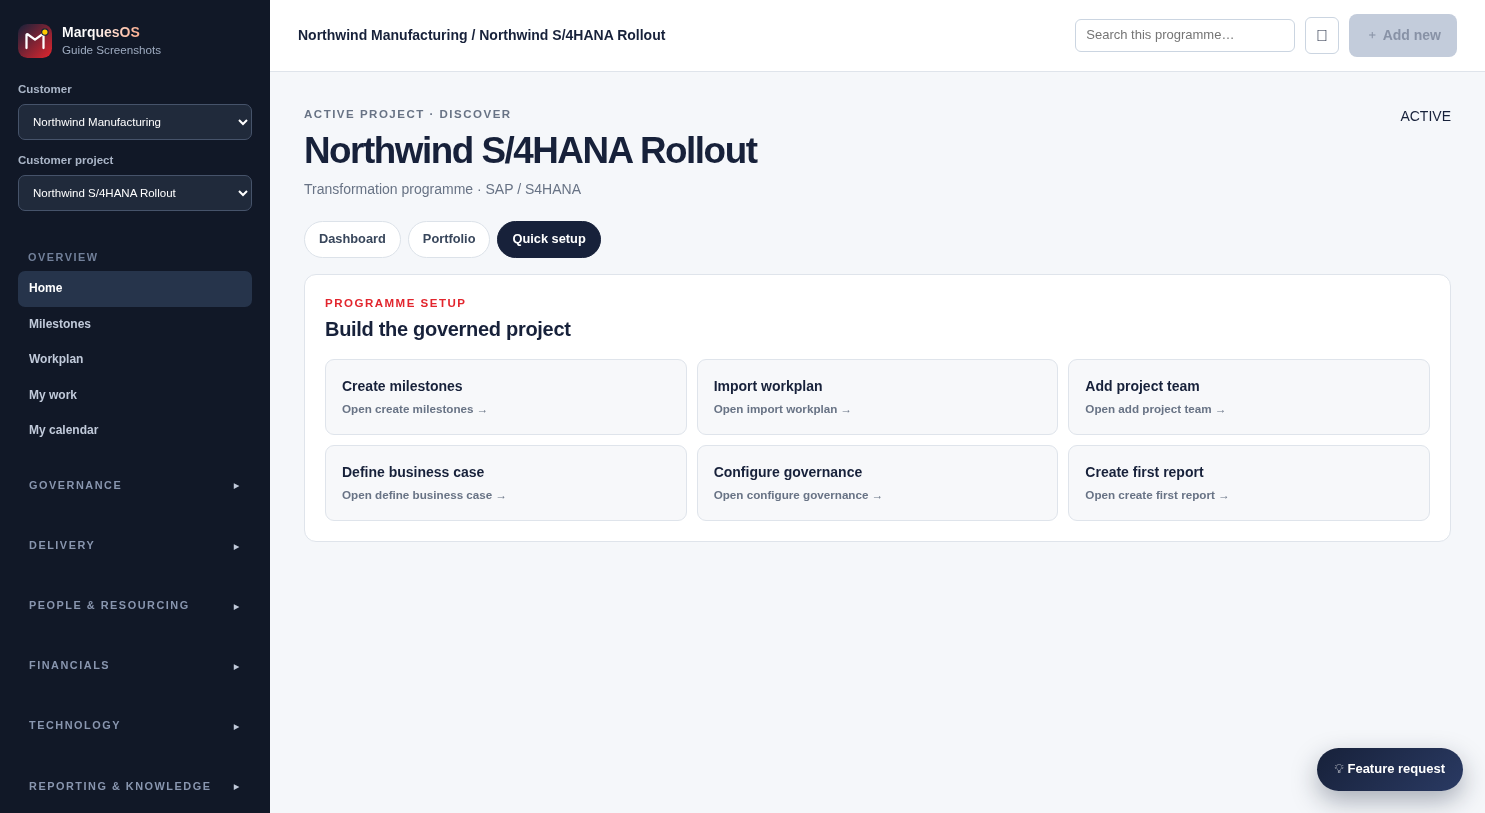Image resolution: width=1485 pixels, height=813 pixels.
Task: Expand the Governance section arrow
Action: click(x=237, y=486)
